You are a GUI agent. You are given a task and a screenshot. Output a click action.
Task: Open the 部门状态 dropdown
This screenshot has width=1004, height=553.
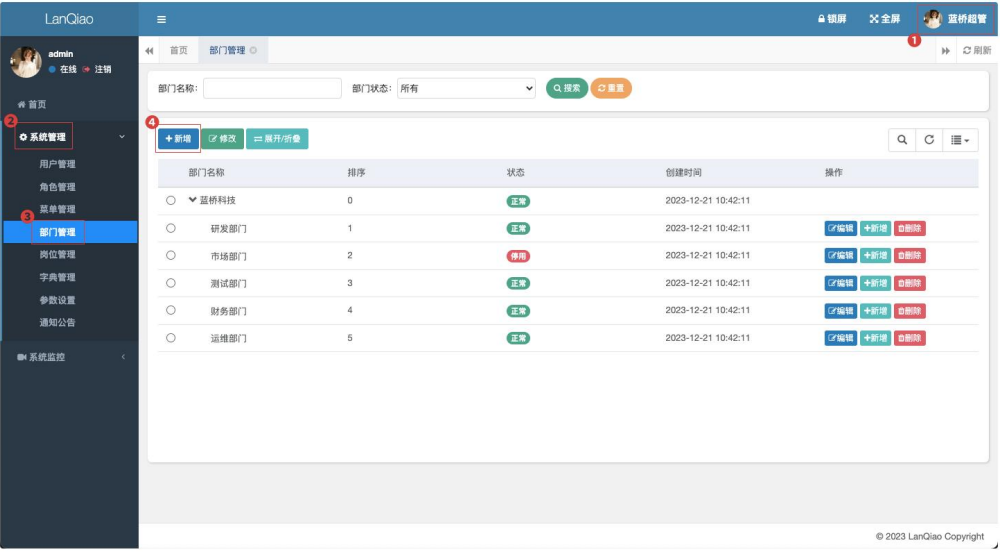pyautogui.click(x=466, y=88)
